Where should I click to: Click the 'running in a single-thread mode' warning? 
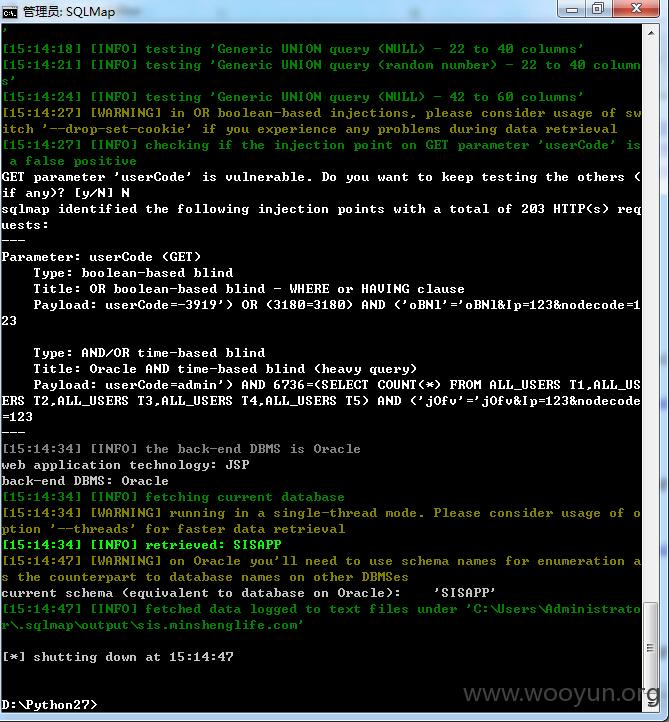point(321,513)
